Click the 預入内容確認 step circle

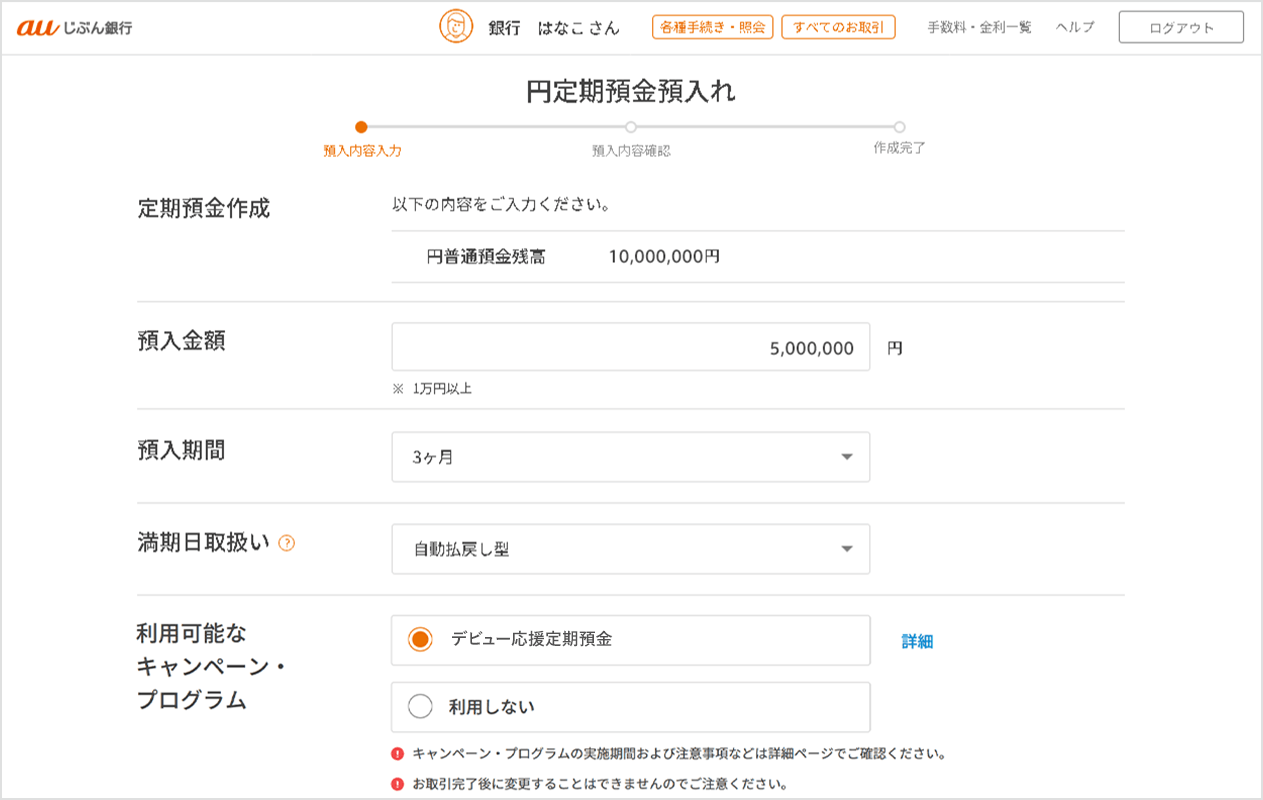(x=631, y=127)
